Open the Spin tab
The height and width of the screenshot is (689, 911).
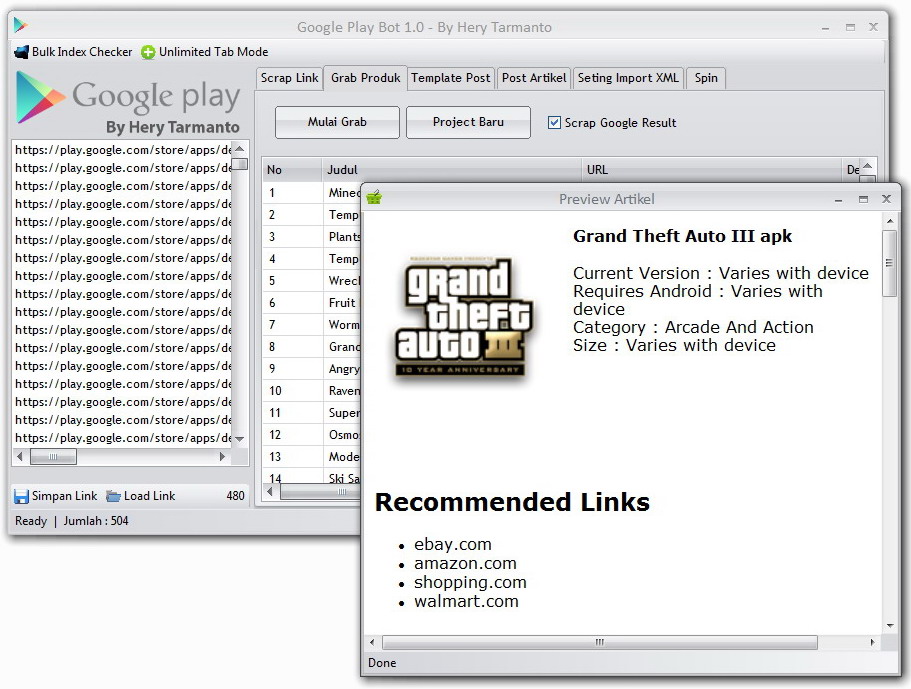click(x=706, y=78)
